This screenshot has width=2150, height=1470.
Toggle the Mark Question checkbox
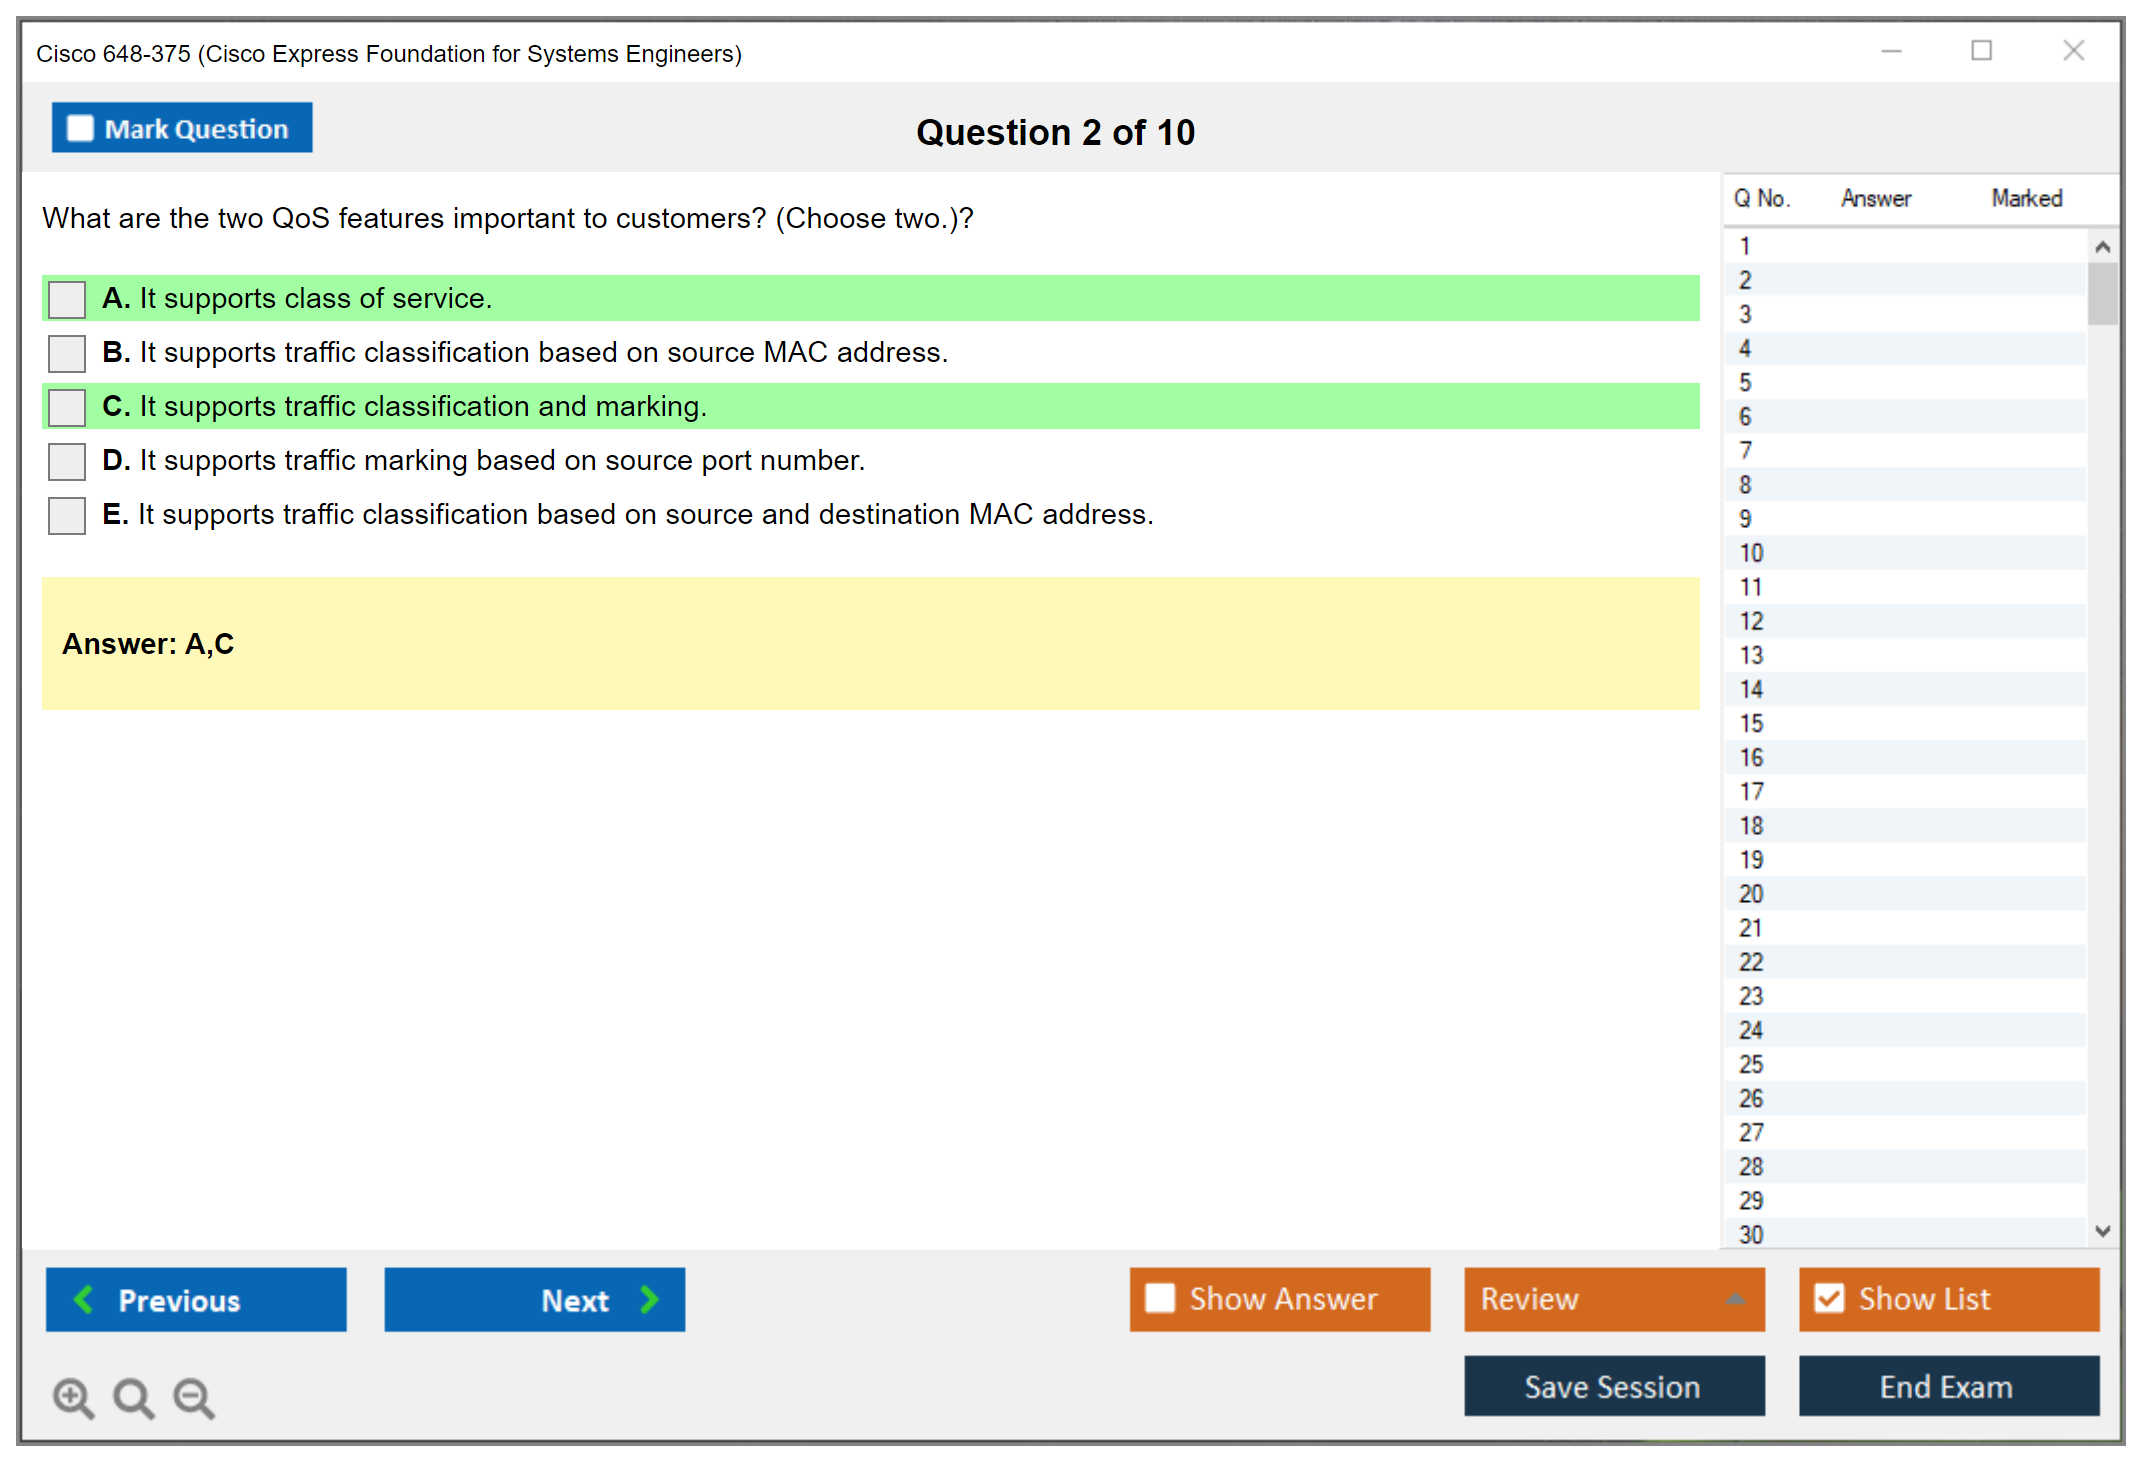(80, 128)
